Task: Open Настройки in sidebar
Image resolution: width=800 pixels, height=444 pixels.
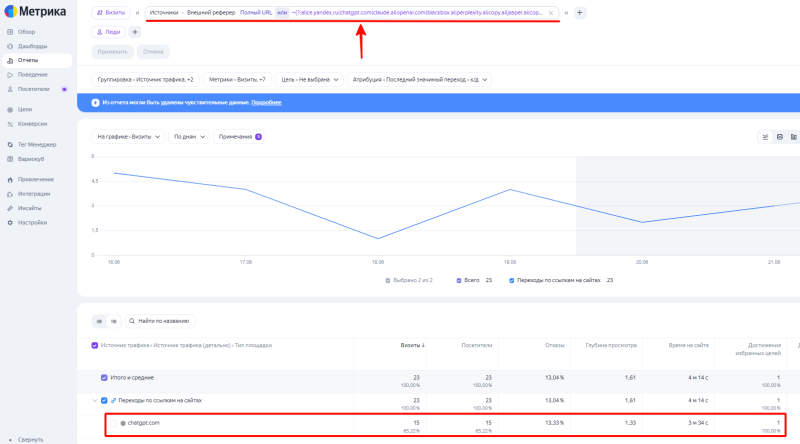Action: 32,223
